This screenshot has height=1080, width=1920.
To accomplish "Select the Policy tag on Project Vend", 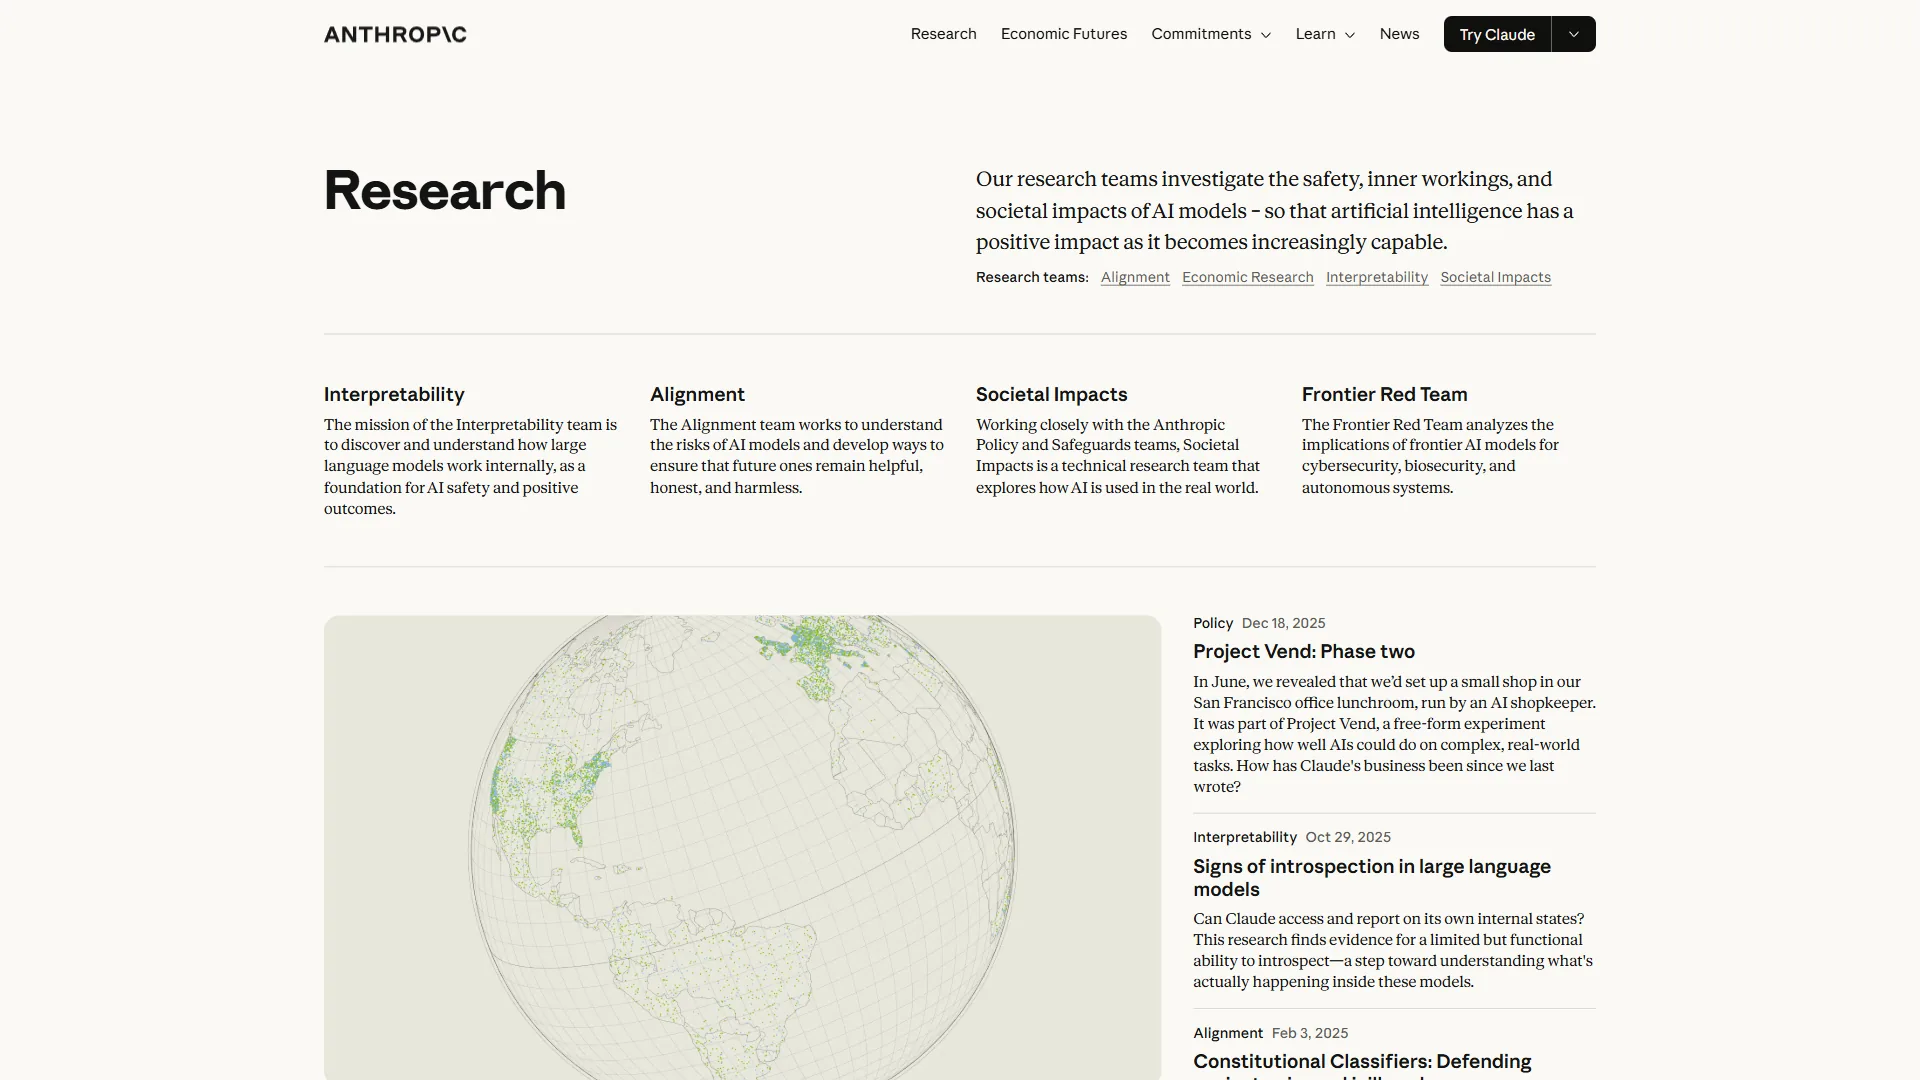I will pyautogui.click(x=1213, y=623).
